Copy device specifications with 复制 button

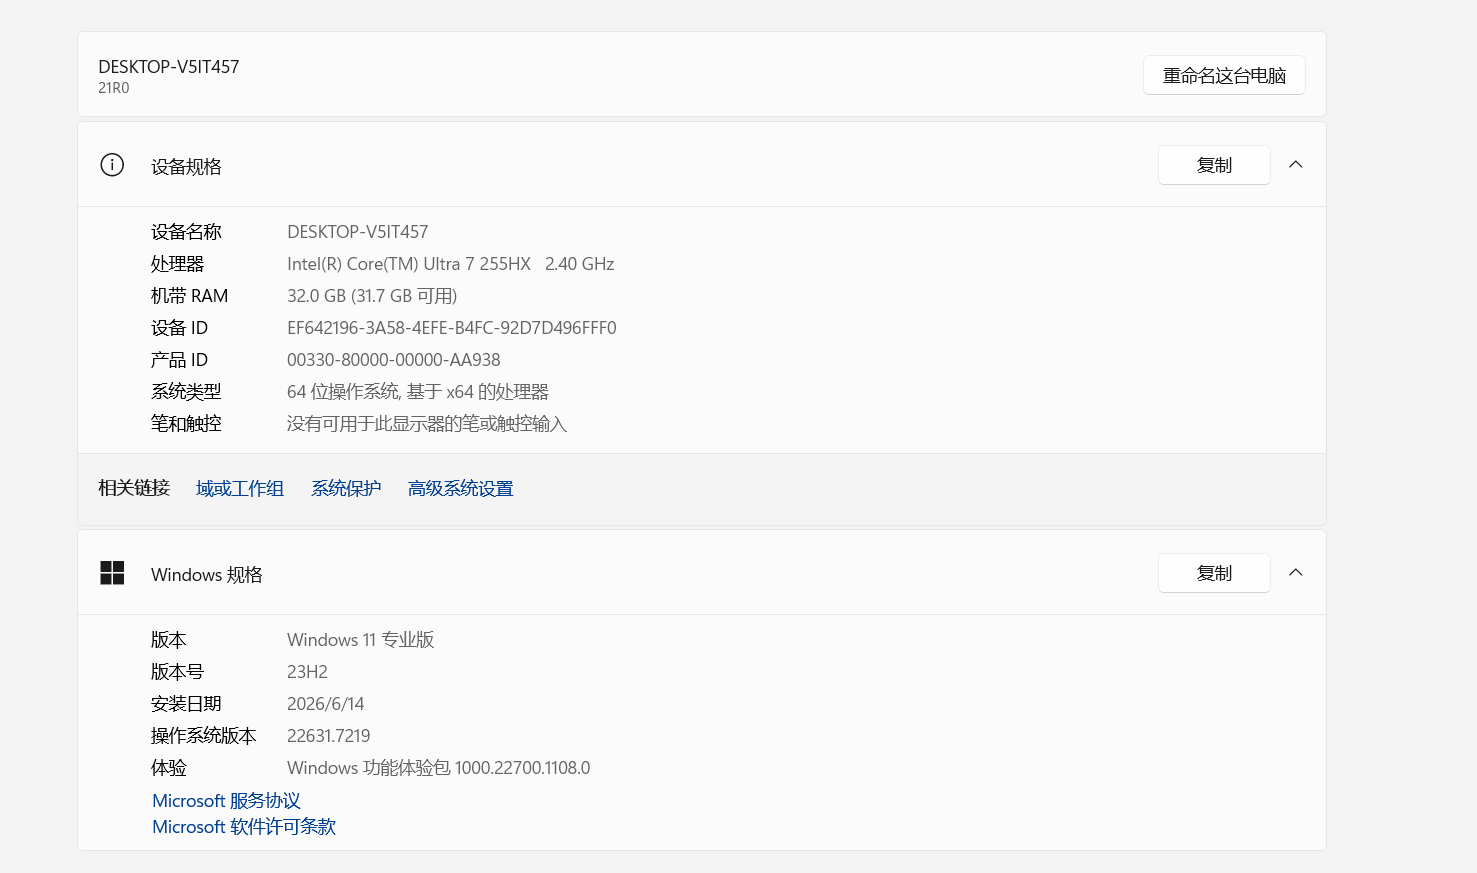[x=1214, y=165]
